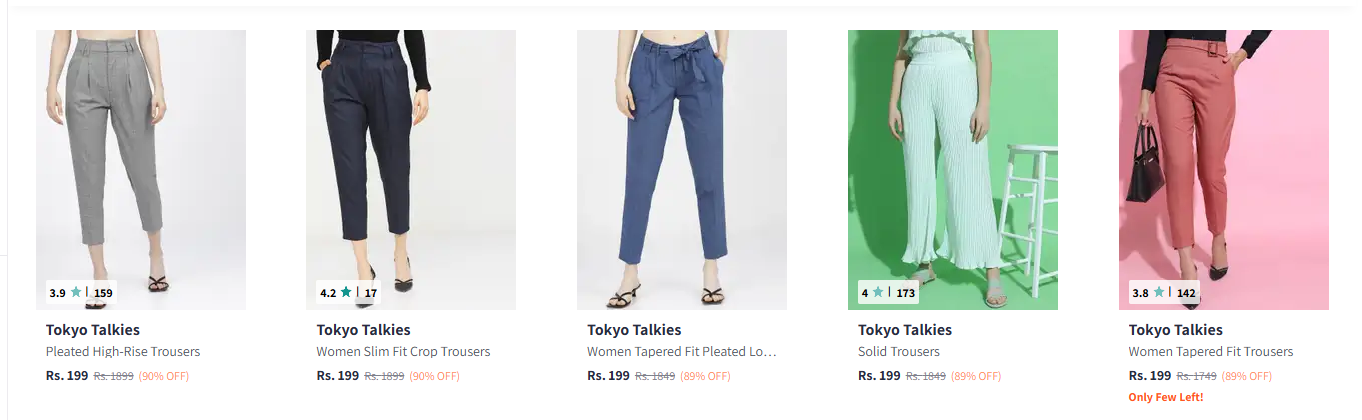Click the star icon on the 3.9 rating badge
This screenshot has width=1362, height=420.
click(x=76, y=293)
